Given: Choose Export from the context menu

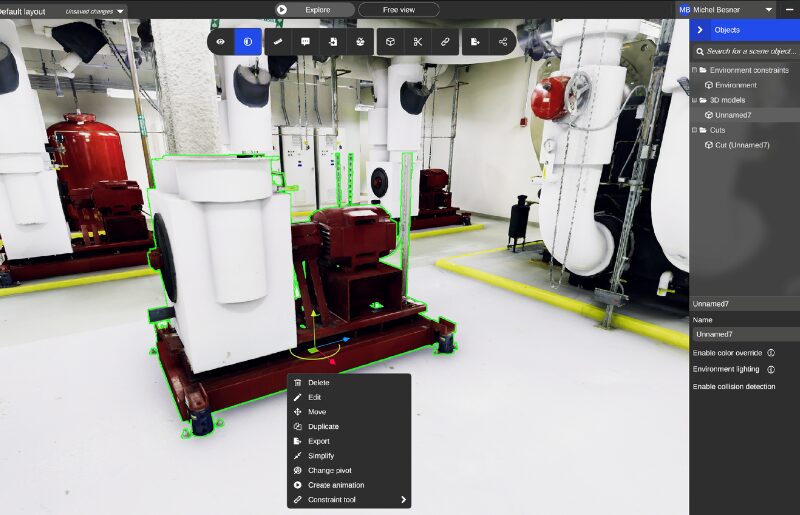Looking at the screenshot, I should click(349, 441).
